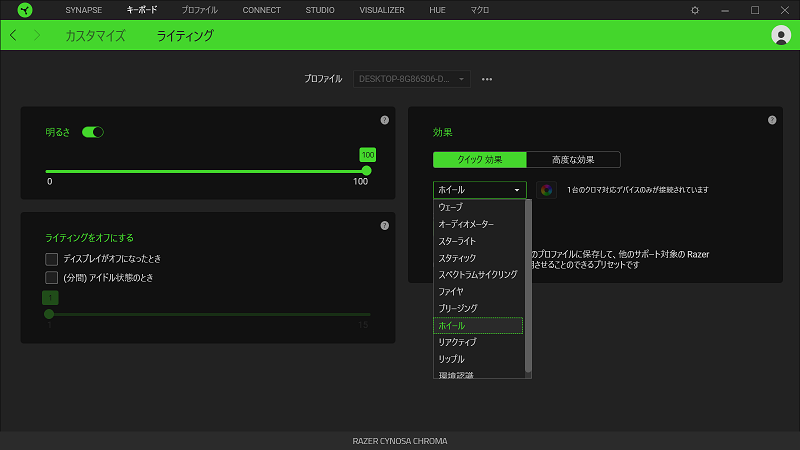Open the HUE tab
Viewport: 800px width, 450px height.
437,10
